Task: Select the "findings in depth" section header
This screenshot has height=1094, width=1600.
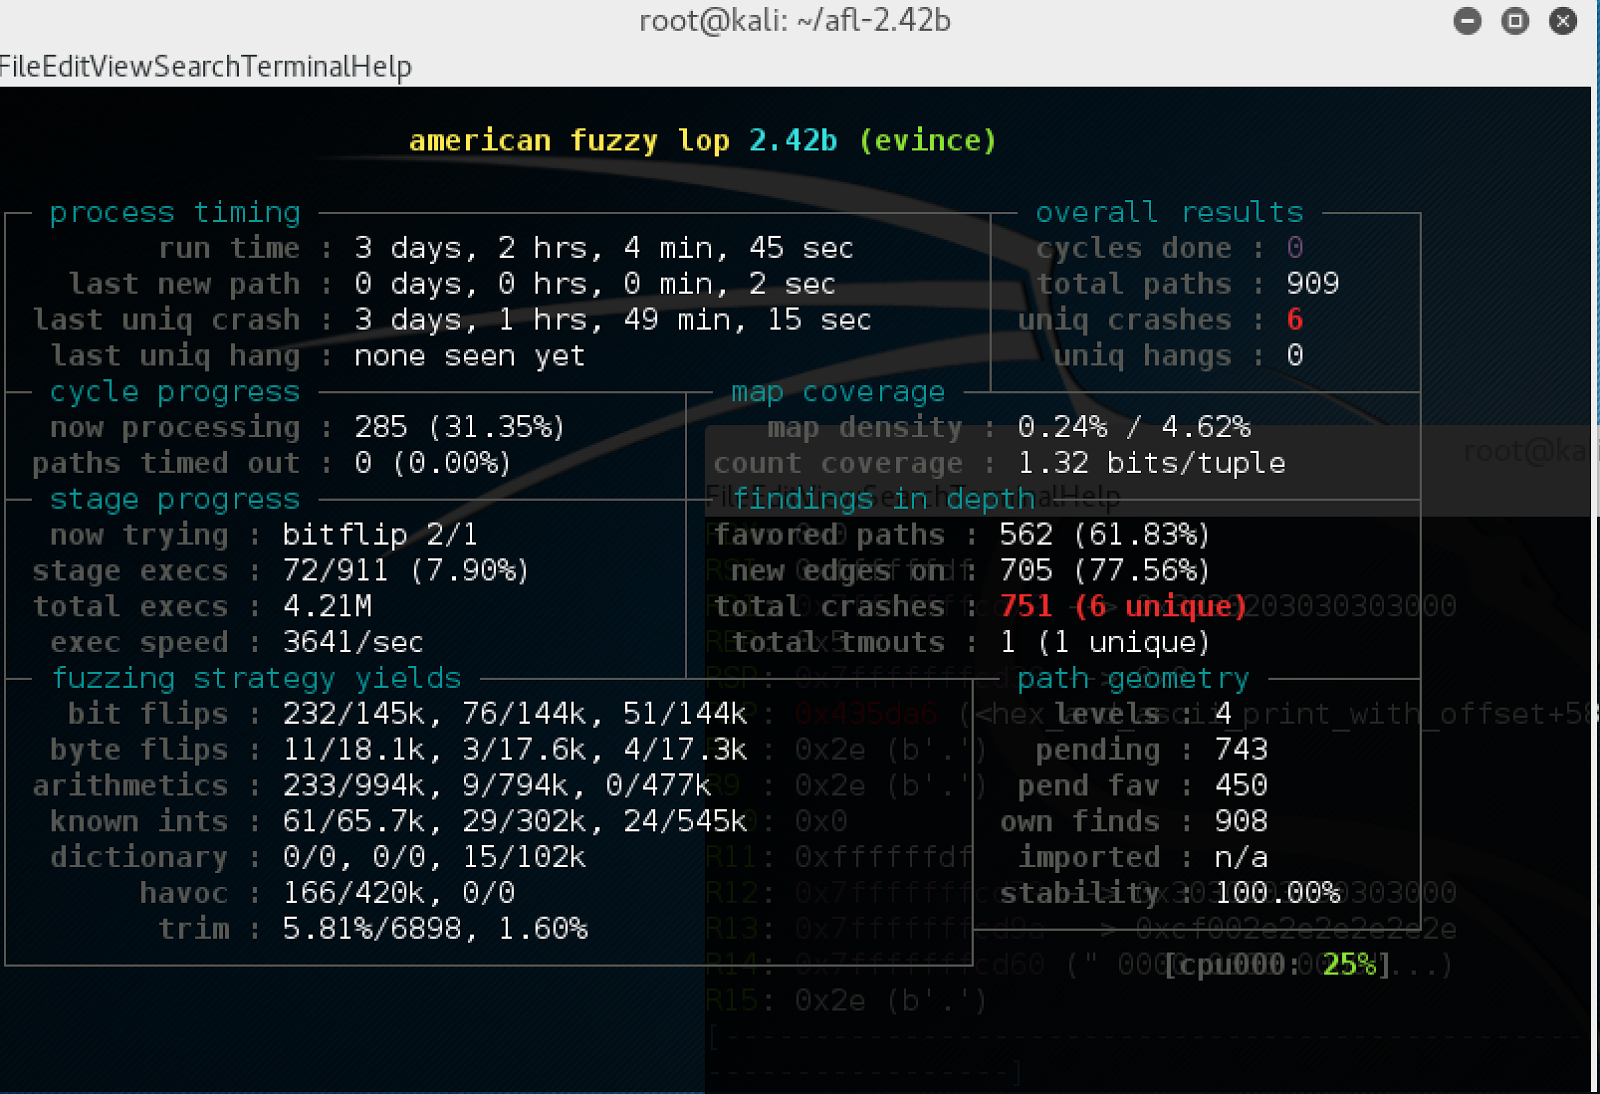Action: [884, 499]
